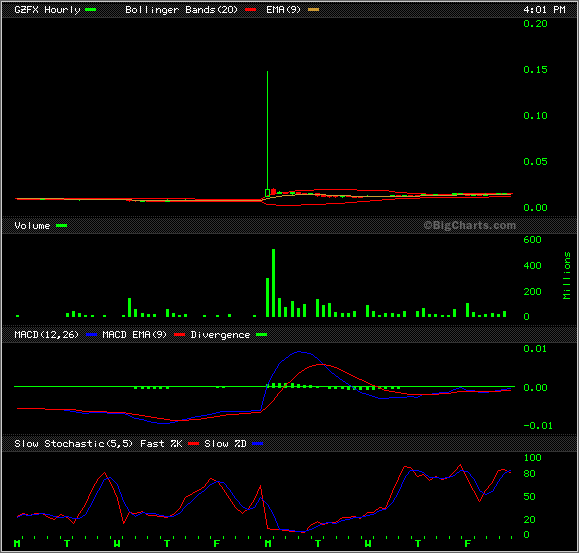Click the peak of the blue MACD line
This screenshot has width=579, height=553.
coord(300,352)
